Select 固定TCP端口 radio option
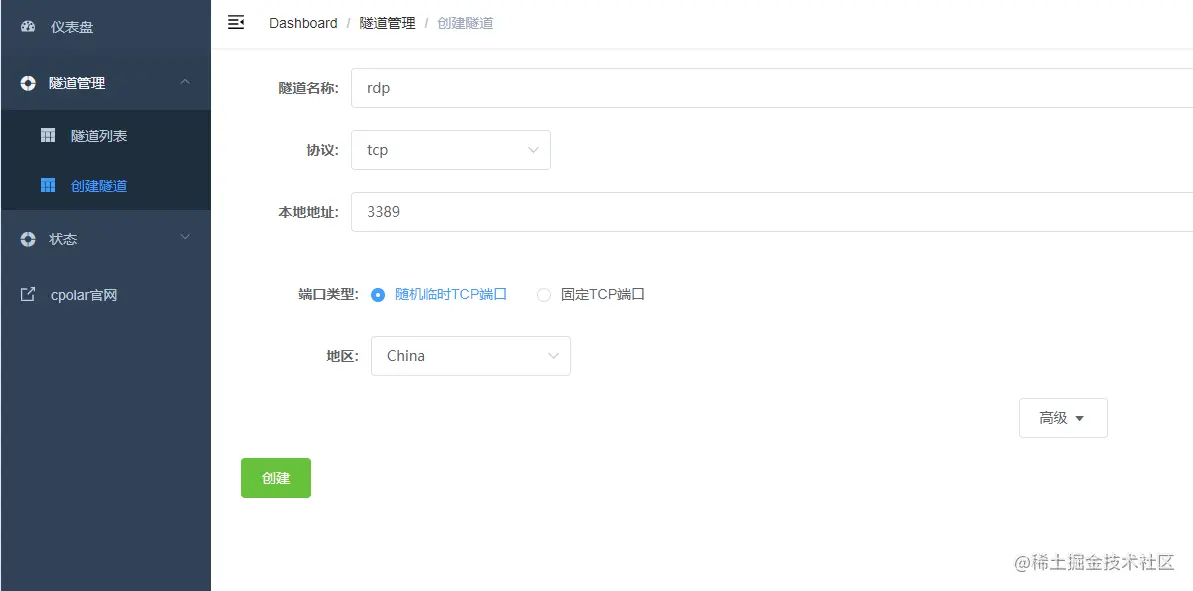 tap(591, 294)
